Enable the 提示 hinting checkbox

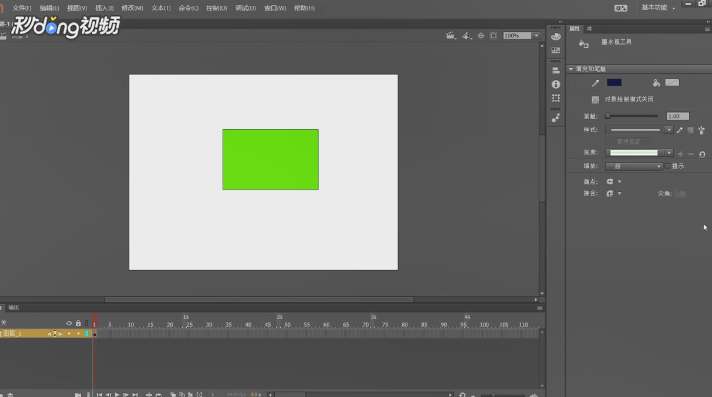tap(668, 166)
